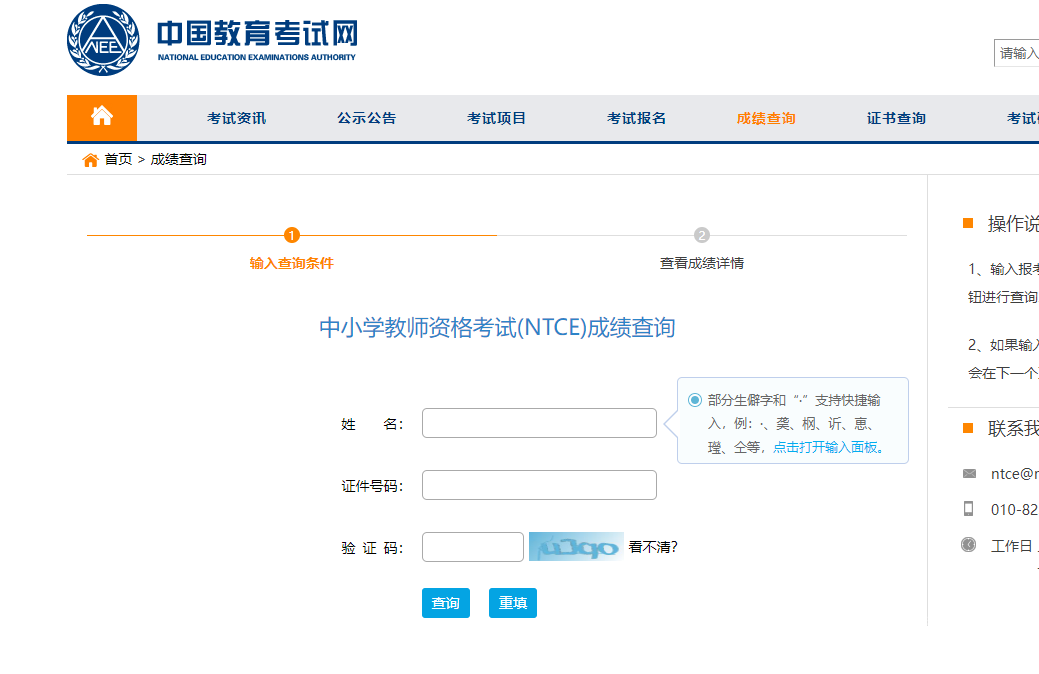Open the 公示公告 menu

tap(366, 118)
